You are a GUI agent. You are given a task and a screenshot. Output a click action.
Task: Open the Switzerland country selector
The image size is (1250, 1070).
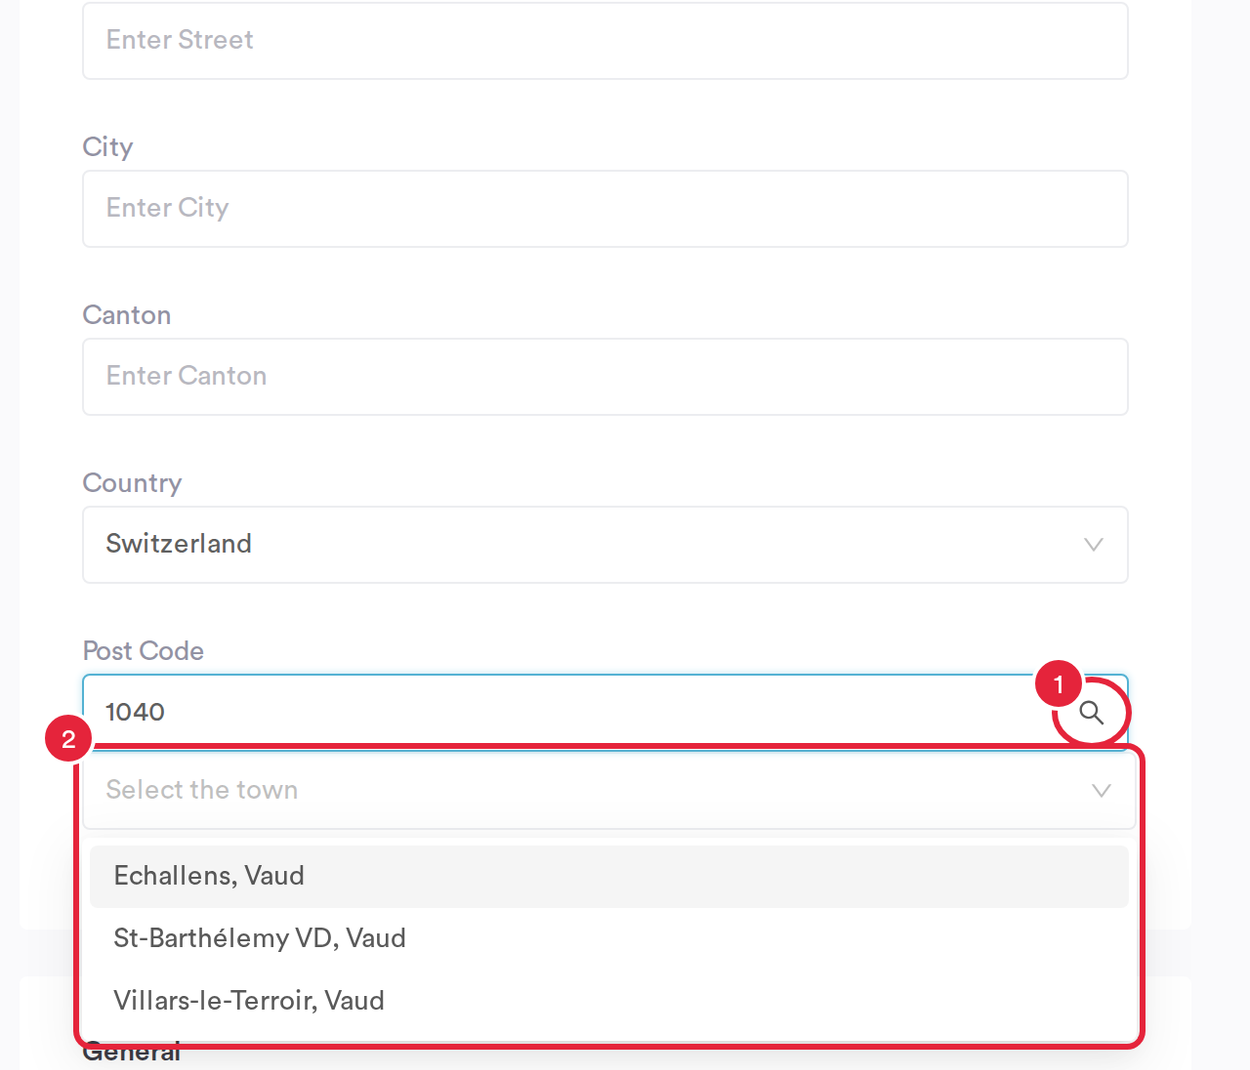605,545
